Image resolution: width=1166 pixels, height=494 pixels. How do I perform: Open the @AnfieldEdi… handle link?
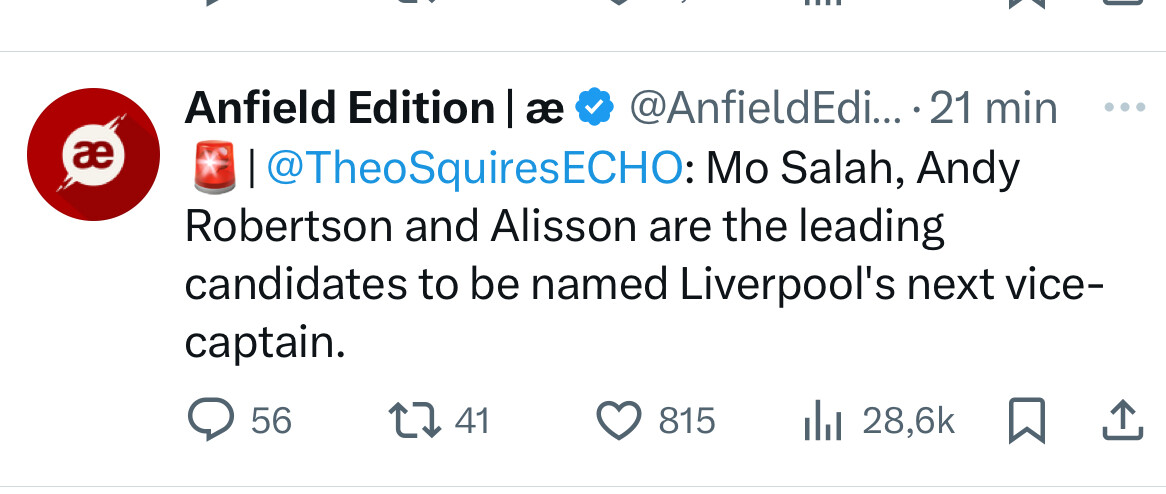pos(767,108)
